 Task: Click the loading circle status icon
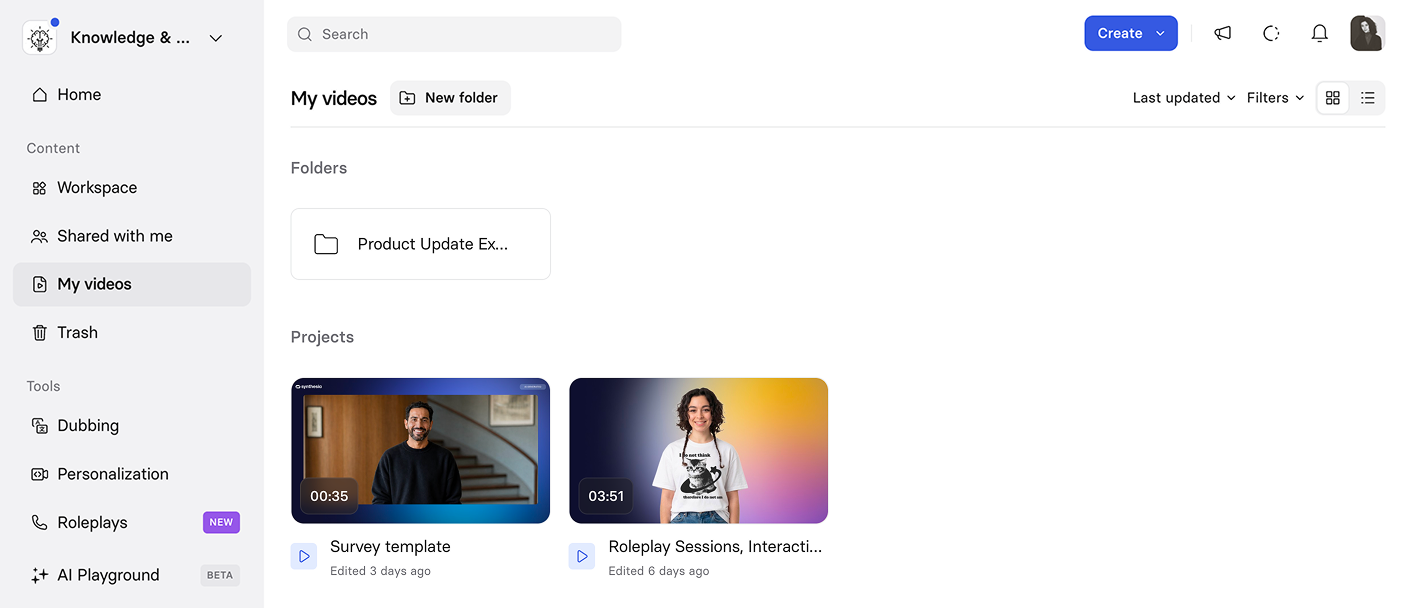(x=1271, y=33)
